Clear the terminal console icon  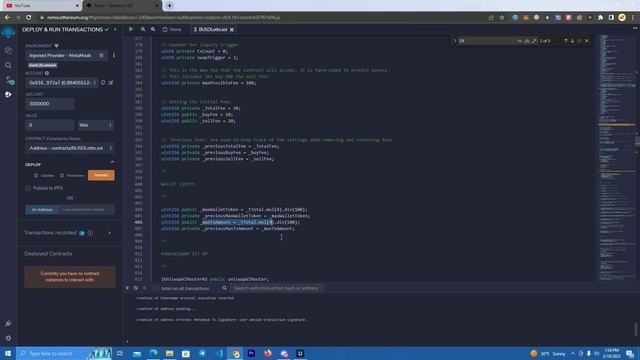[136, 288]
